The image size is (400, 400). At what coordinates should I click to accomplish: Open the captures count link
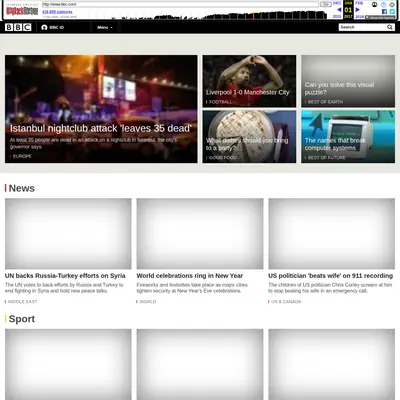click(57, 12)
